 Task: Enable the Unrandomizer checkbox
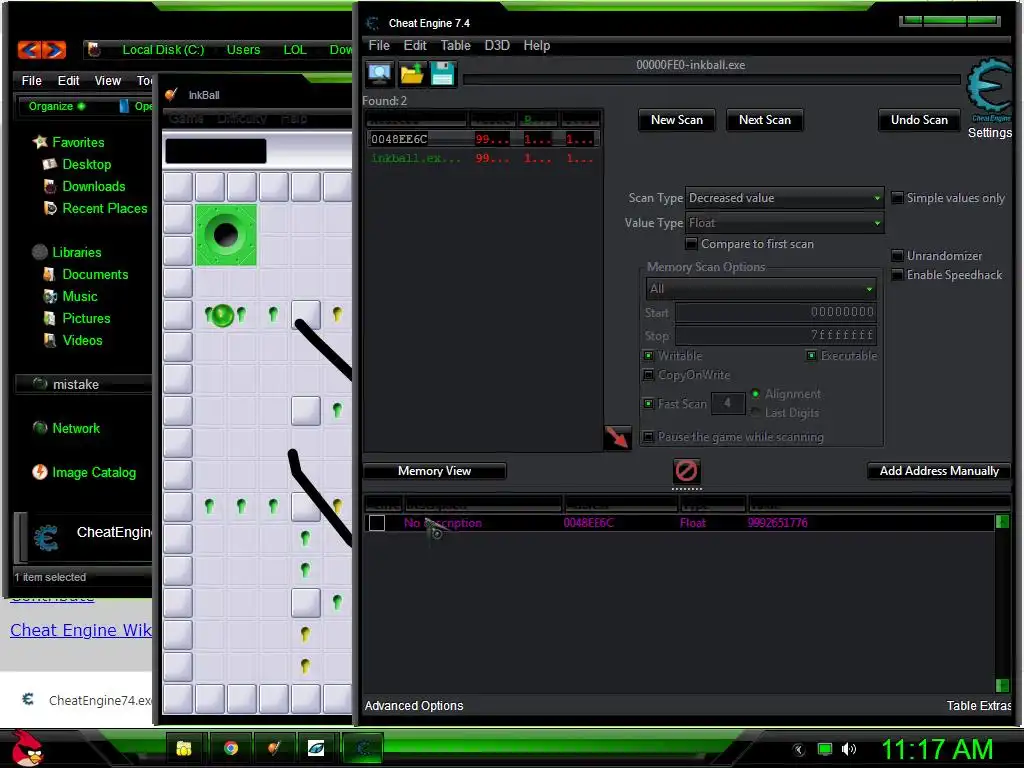click(898, 255)
